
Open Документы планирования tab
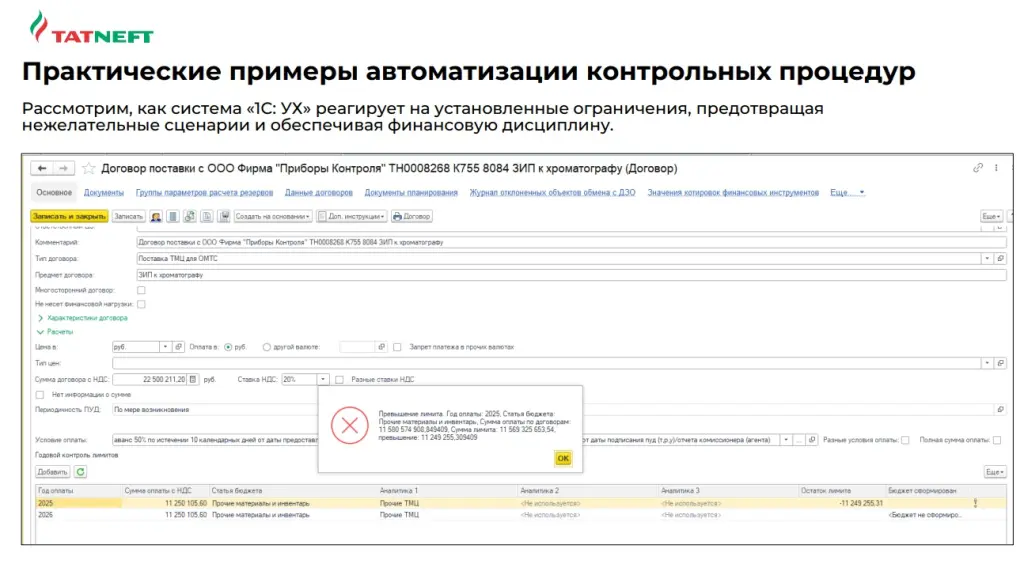click(x=411, y=193)
